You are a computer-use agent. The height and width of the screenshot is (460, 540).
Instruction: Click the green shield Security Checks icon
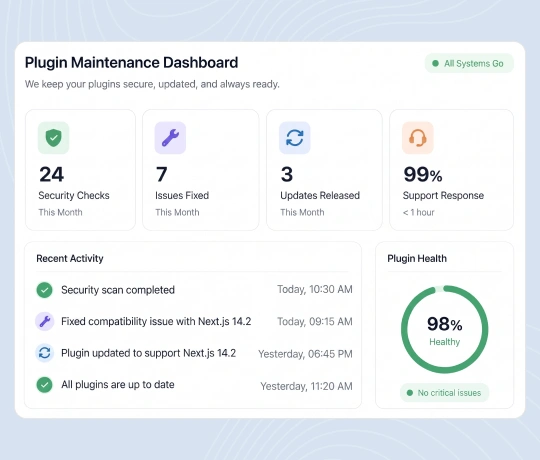[53, 138]
